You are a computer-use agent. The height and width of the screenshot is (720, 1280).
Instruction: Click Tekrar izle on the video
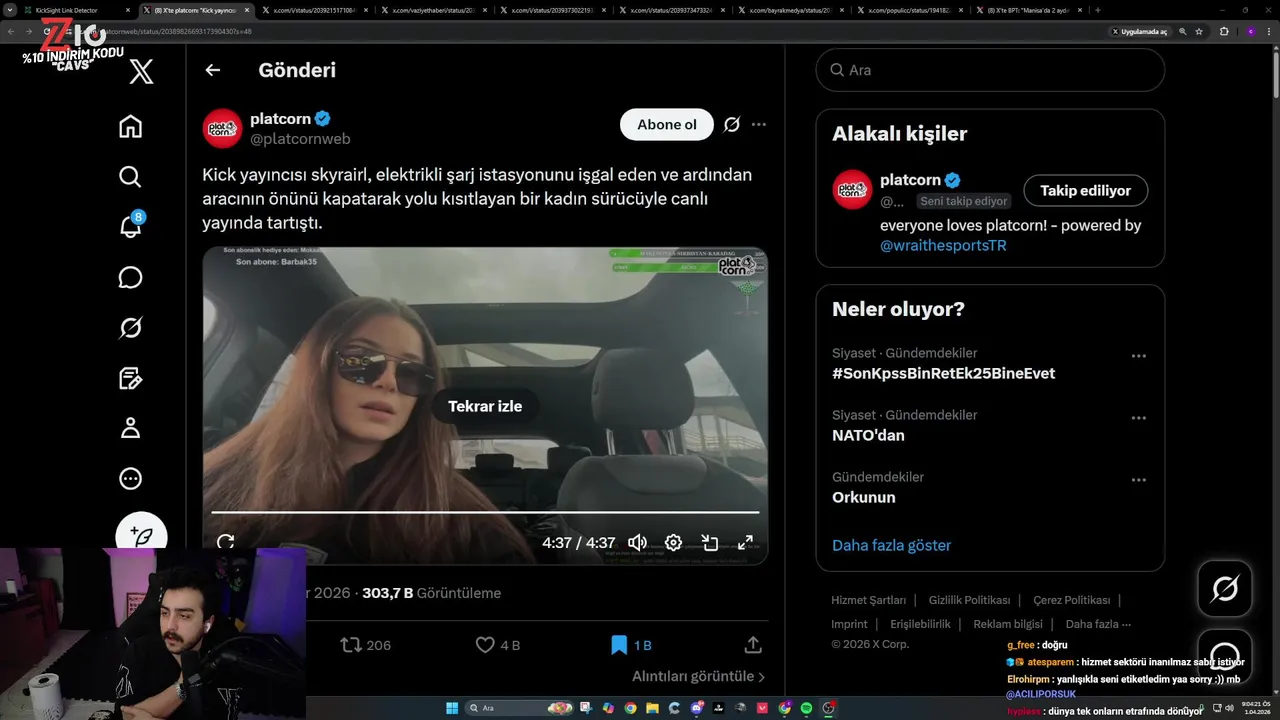[x=485, y=406]
